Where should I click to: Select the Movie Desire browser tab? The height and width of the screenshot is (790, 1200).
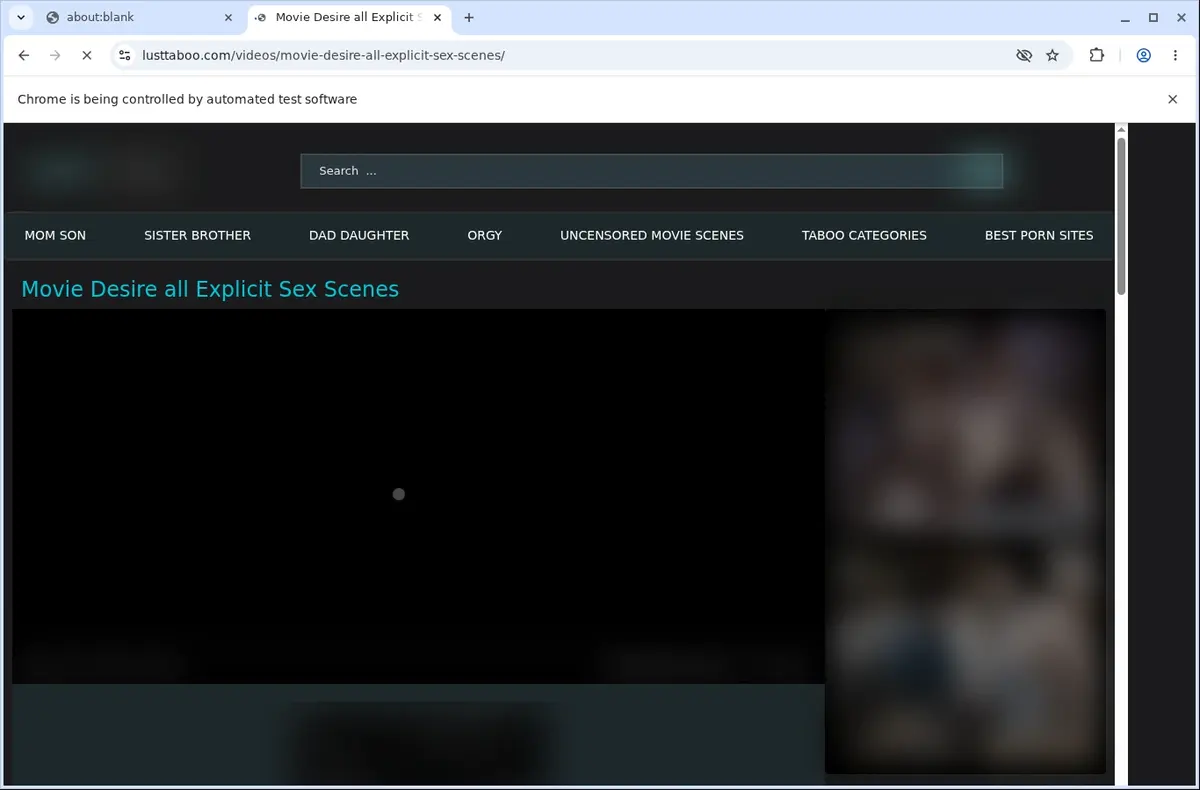347,17
